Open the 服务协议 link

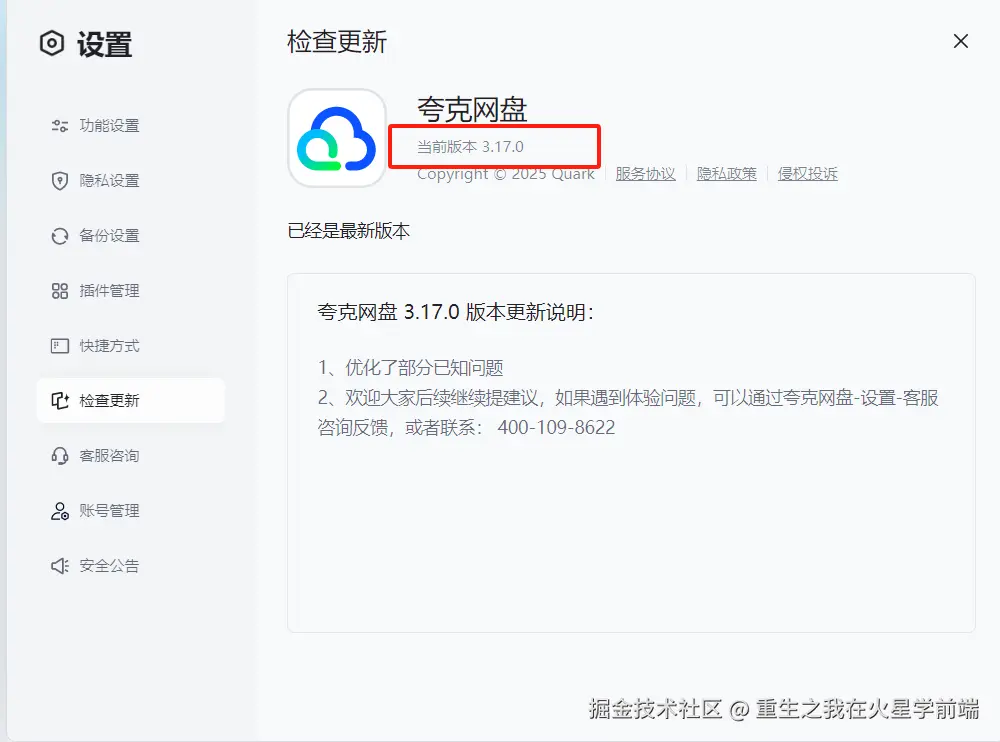[x=645, y=174]
